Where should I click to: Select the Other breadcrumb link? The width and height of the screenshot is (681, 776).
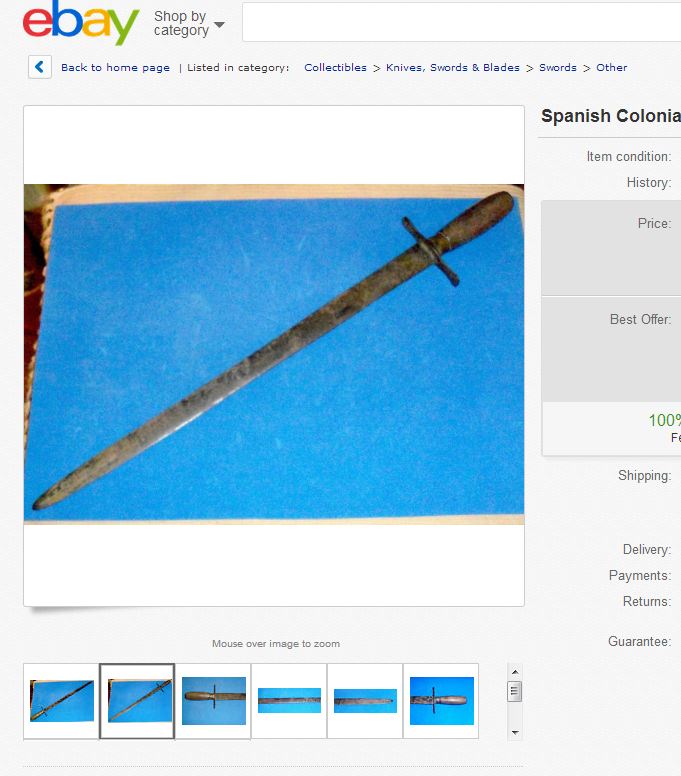611,67
